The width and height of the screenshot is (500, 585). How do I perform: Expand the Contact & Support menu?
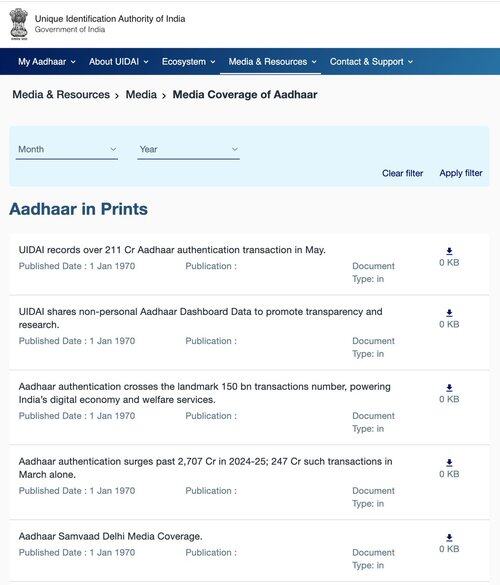pos(371,62)
